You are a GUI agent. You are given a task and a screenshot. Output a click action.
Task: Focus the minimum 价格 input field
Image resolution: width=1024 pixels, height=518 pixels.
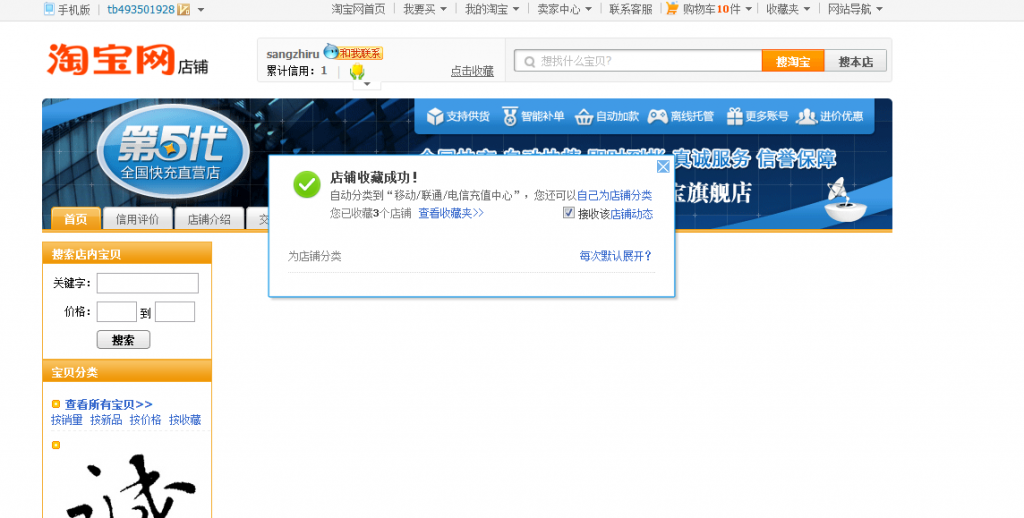[x=116, y=312]
